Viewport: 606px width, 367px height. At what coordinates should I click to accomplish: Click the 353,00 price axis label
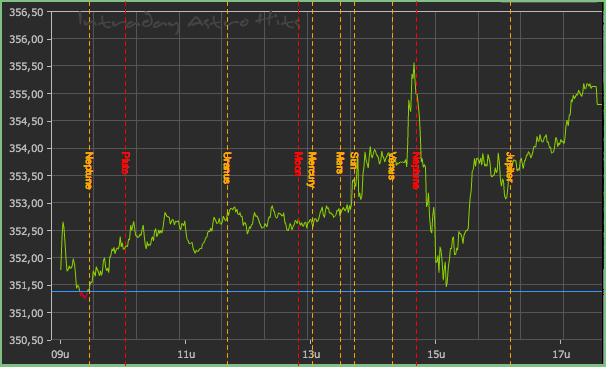click(x=26, y=204)
